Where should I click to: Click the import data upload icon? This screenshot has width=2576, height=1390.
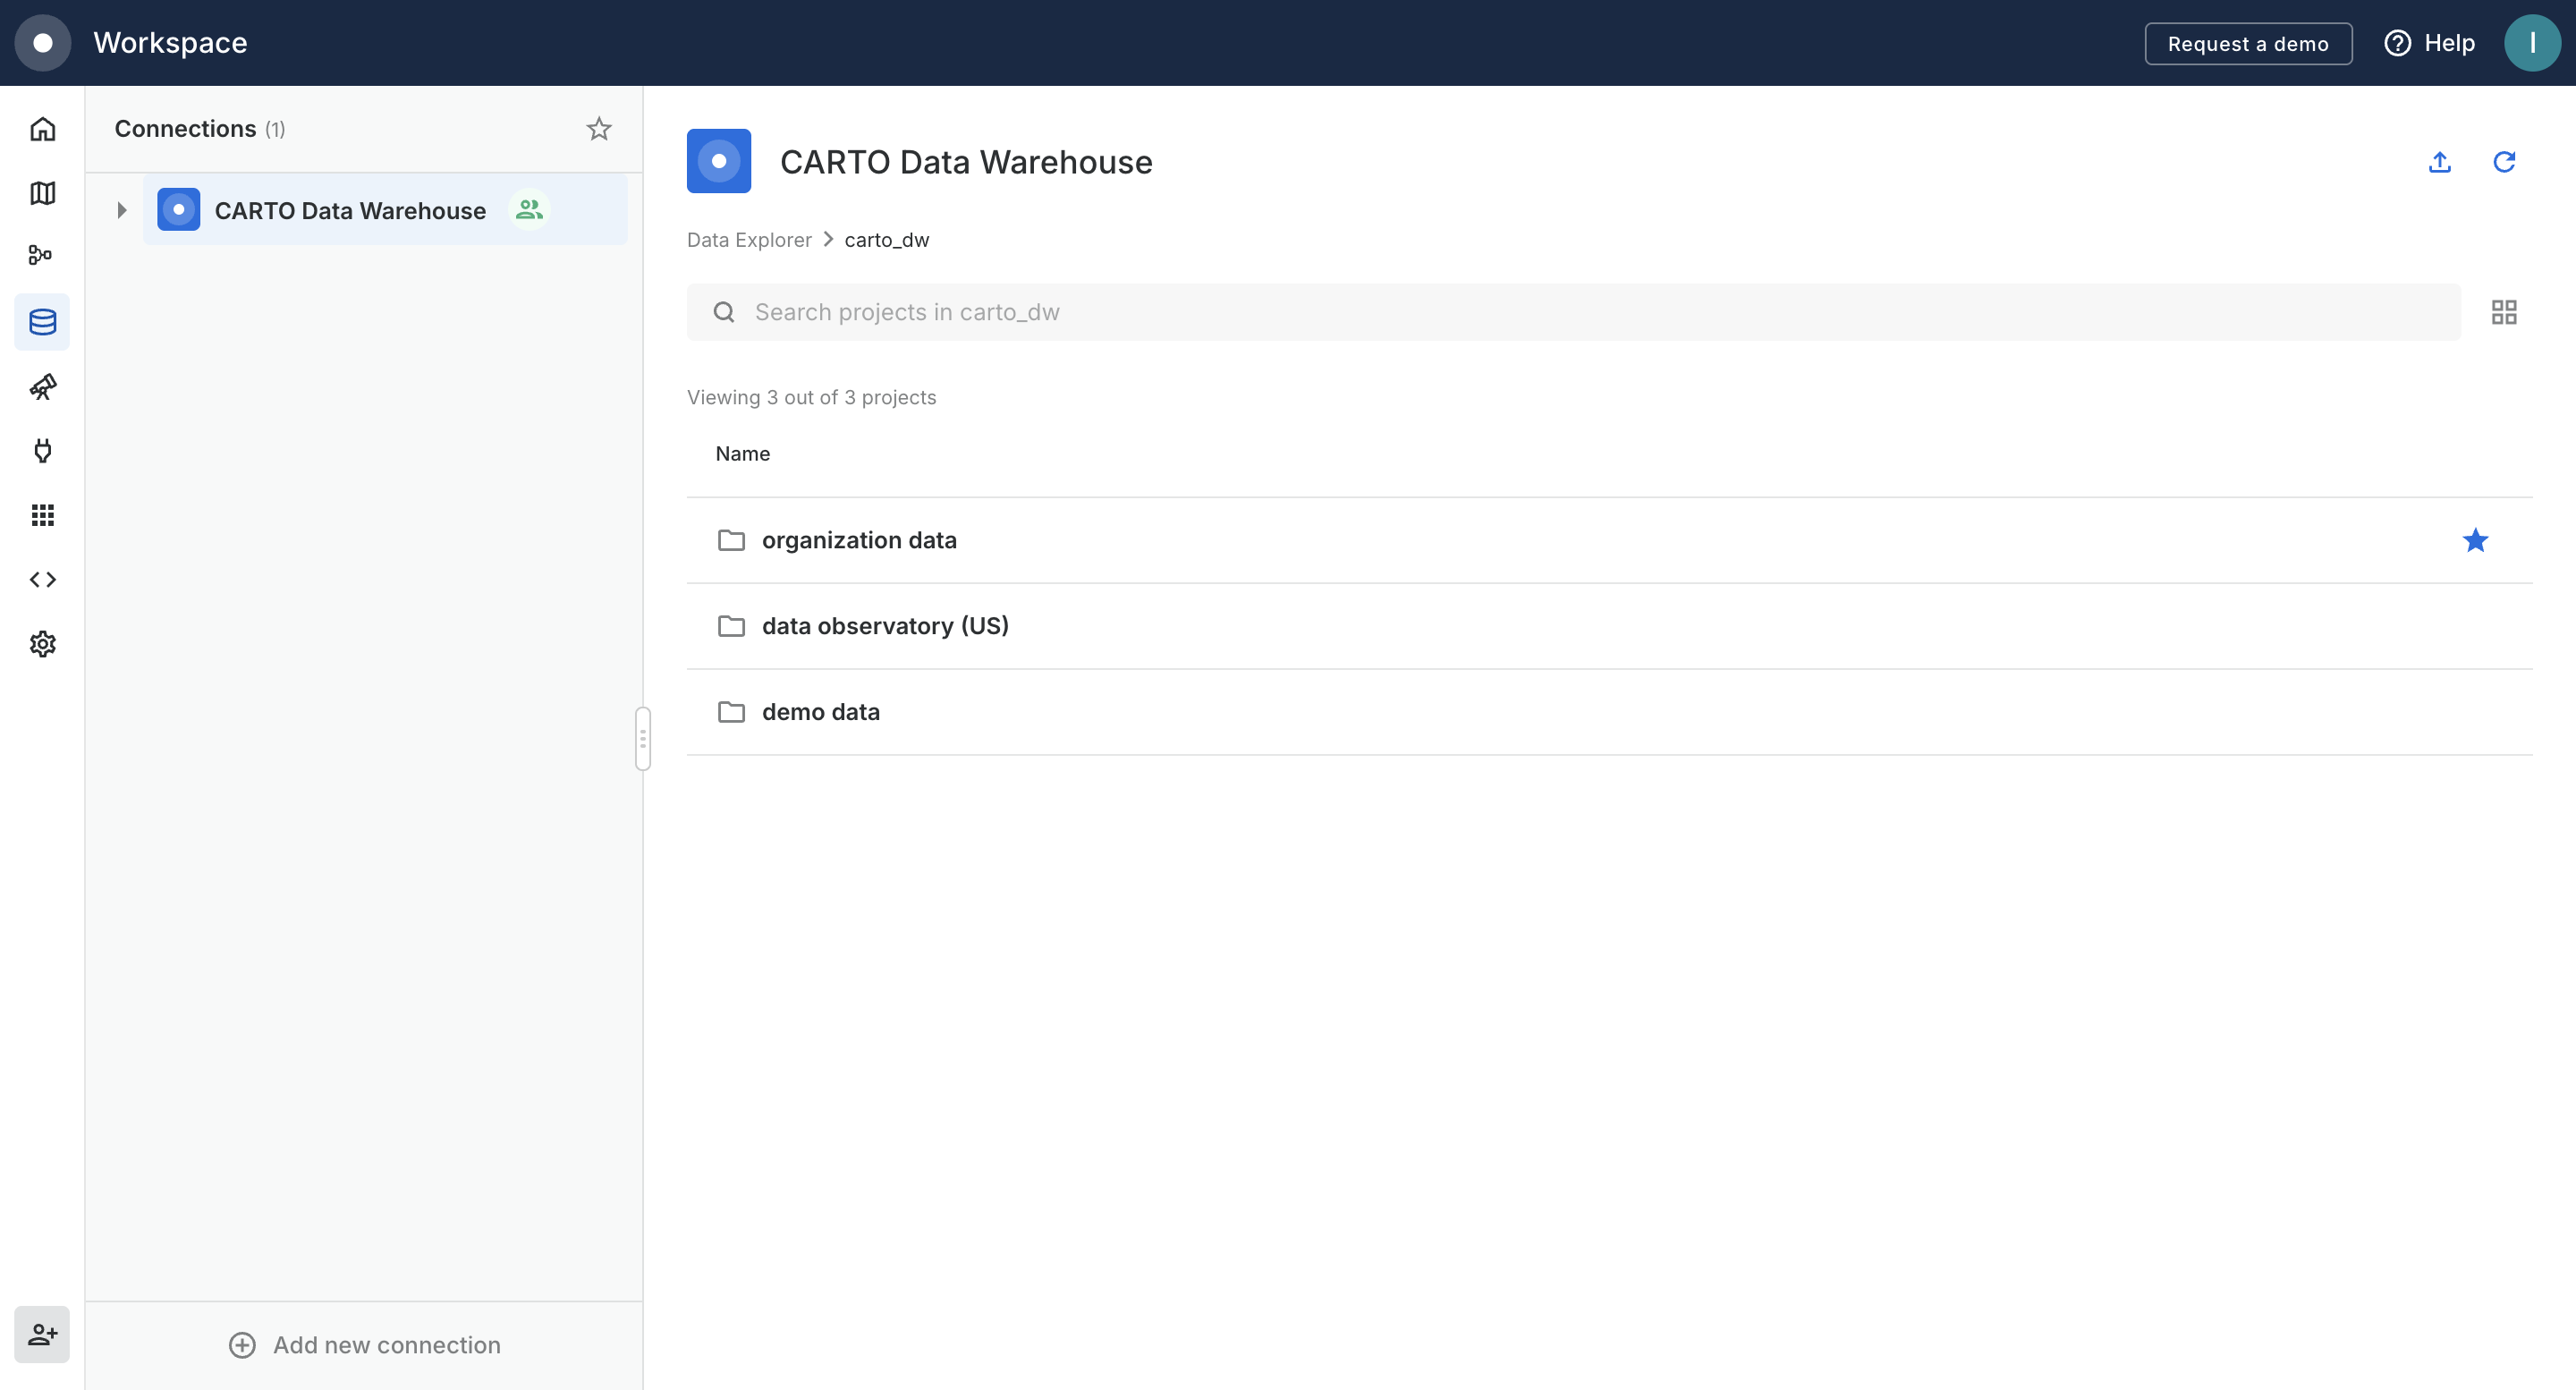point(2440,162)
